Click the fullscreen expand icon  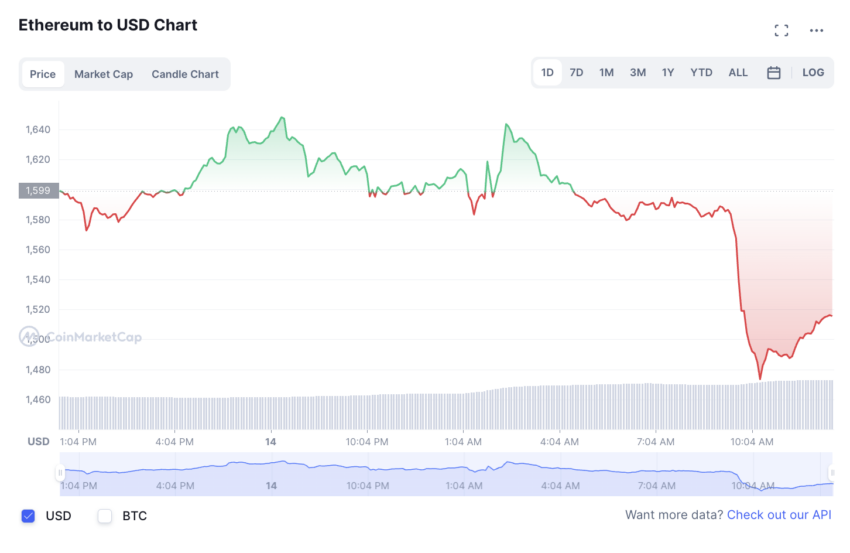coord(781,30)
